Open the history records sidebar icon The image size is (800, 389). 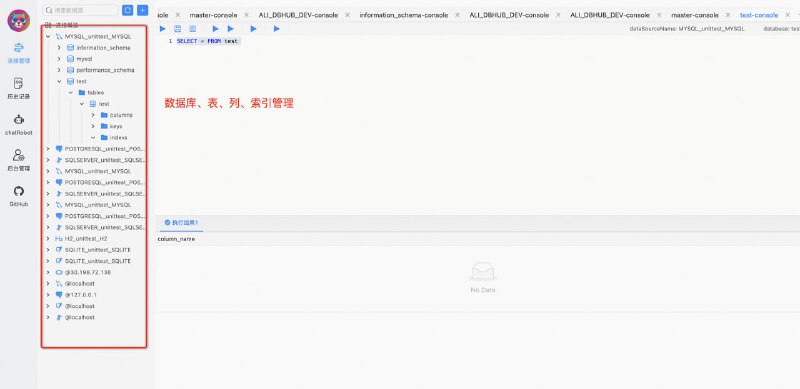[x=19, y=83]
